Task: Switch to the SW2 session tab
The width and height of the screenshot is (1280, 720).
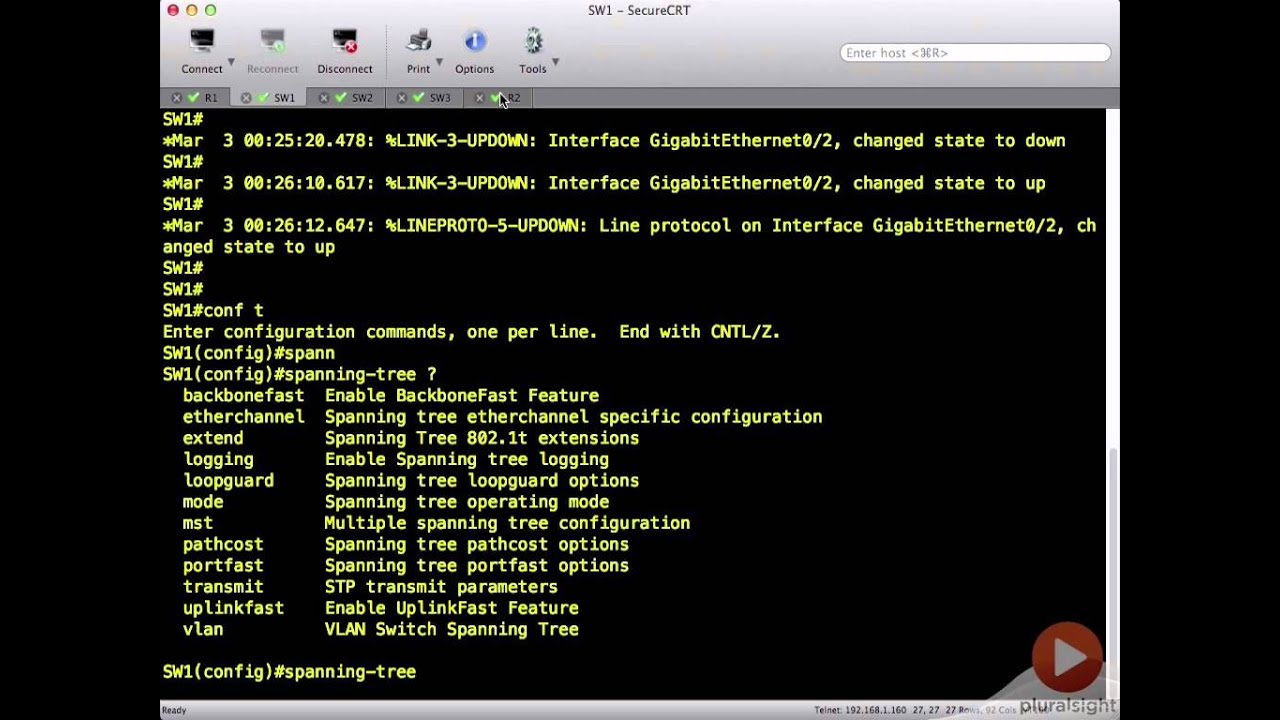Action: (x=347, y=98)
